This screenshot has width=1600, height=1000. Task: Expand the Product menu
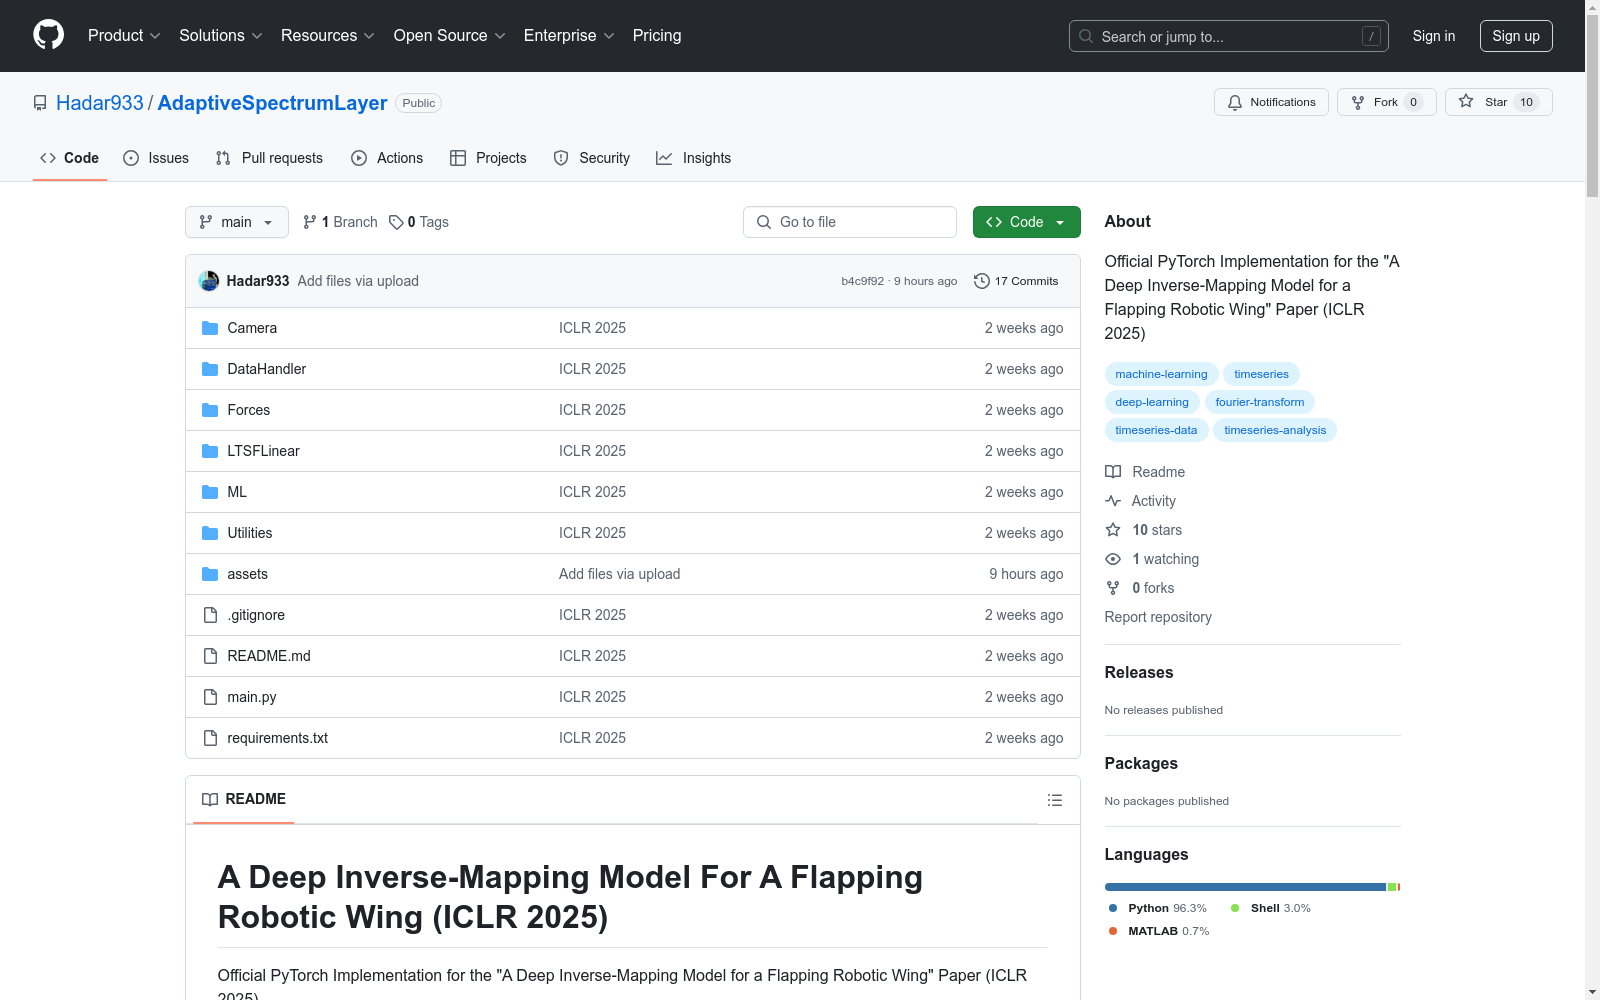[x=124, y=35]
